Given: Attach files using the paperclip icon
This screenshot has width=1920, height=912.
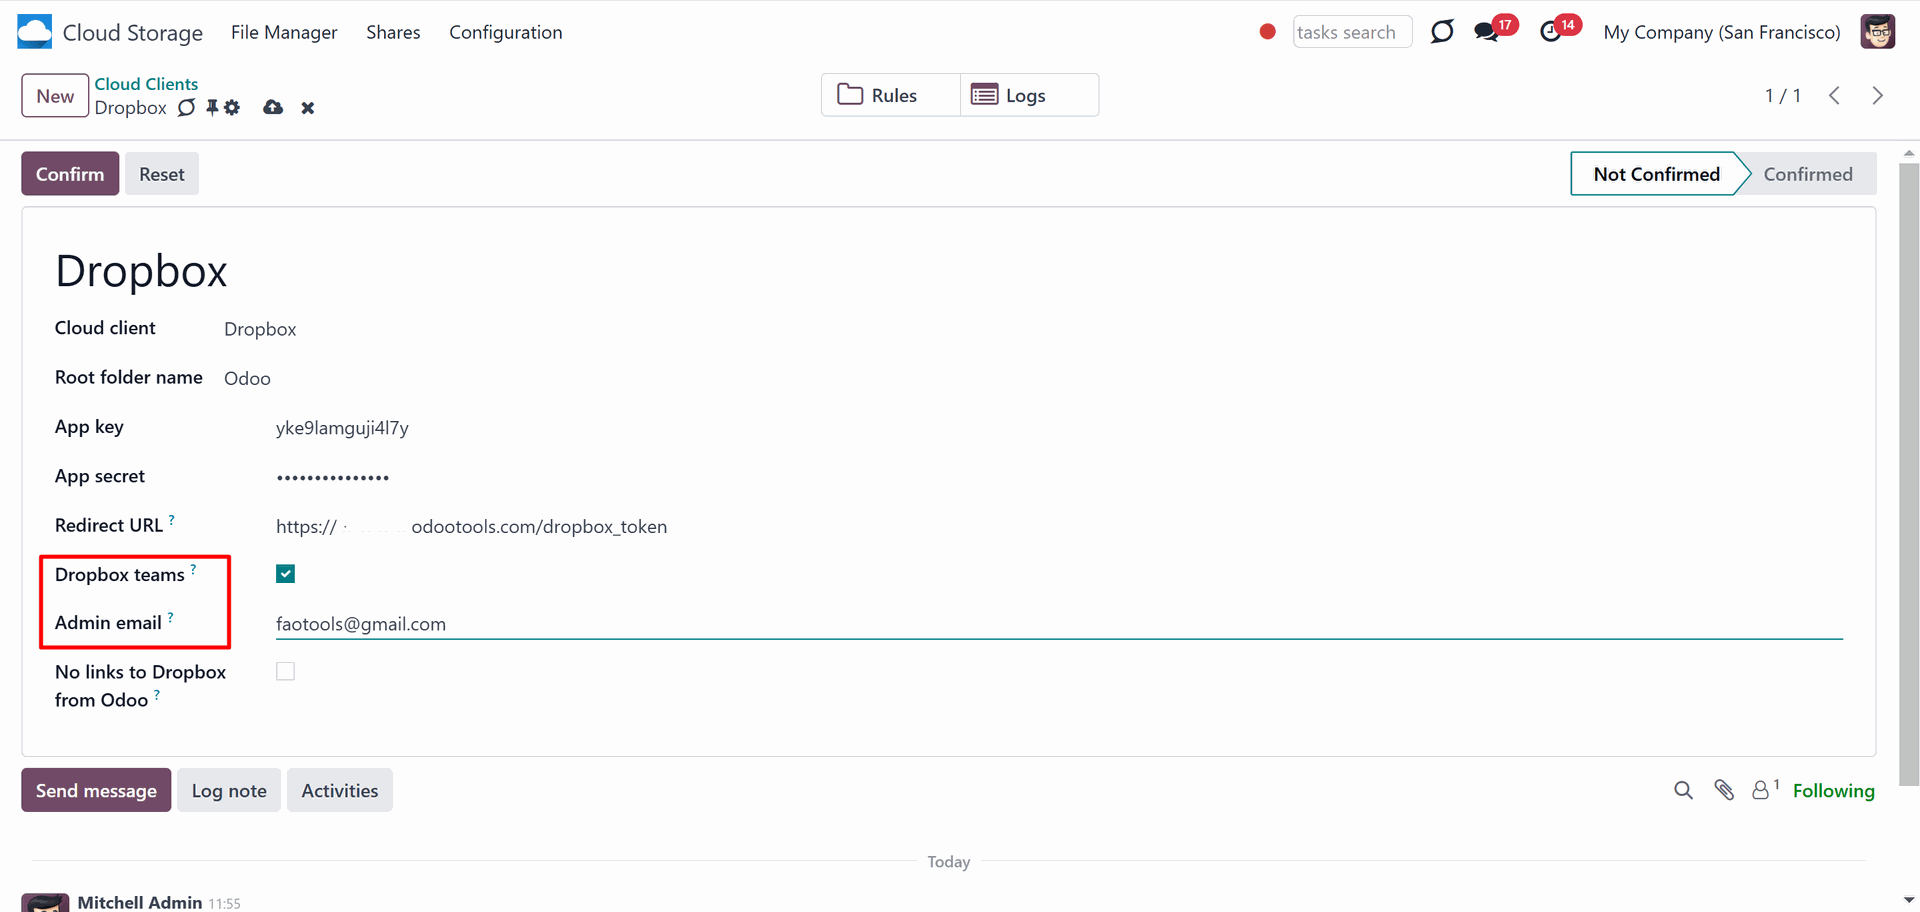Looking at the screenshot, I should tap(1724, 790).
